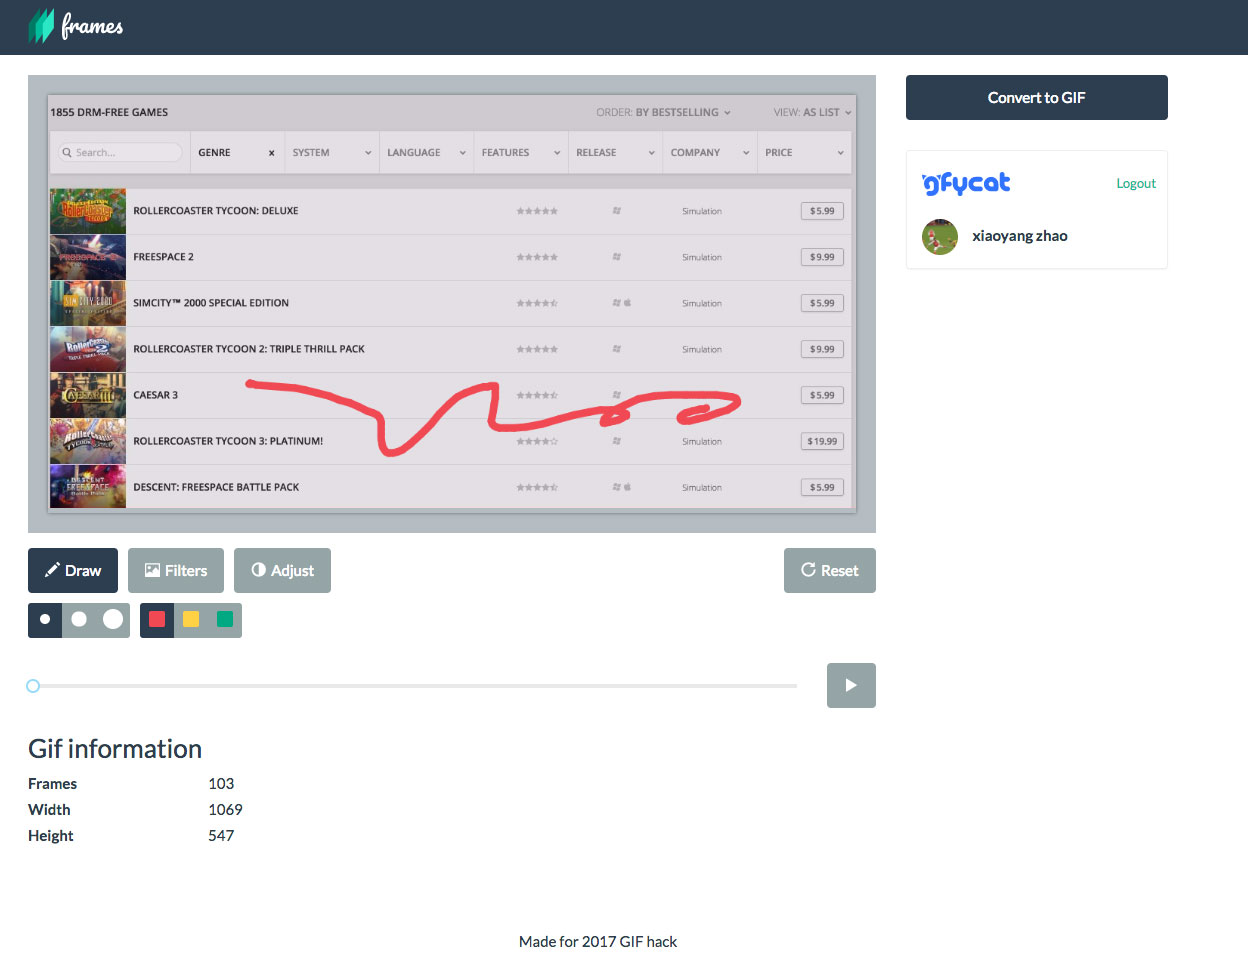Click Convert to GIF
Image resolution: width=1248 pixels, height=961 pixels.
pos(1037,97)
